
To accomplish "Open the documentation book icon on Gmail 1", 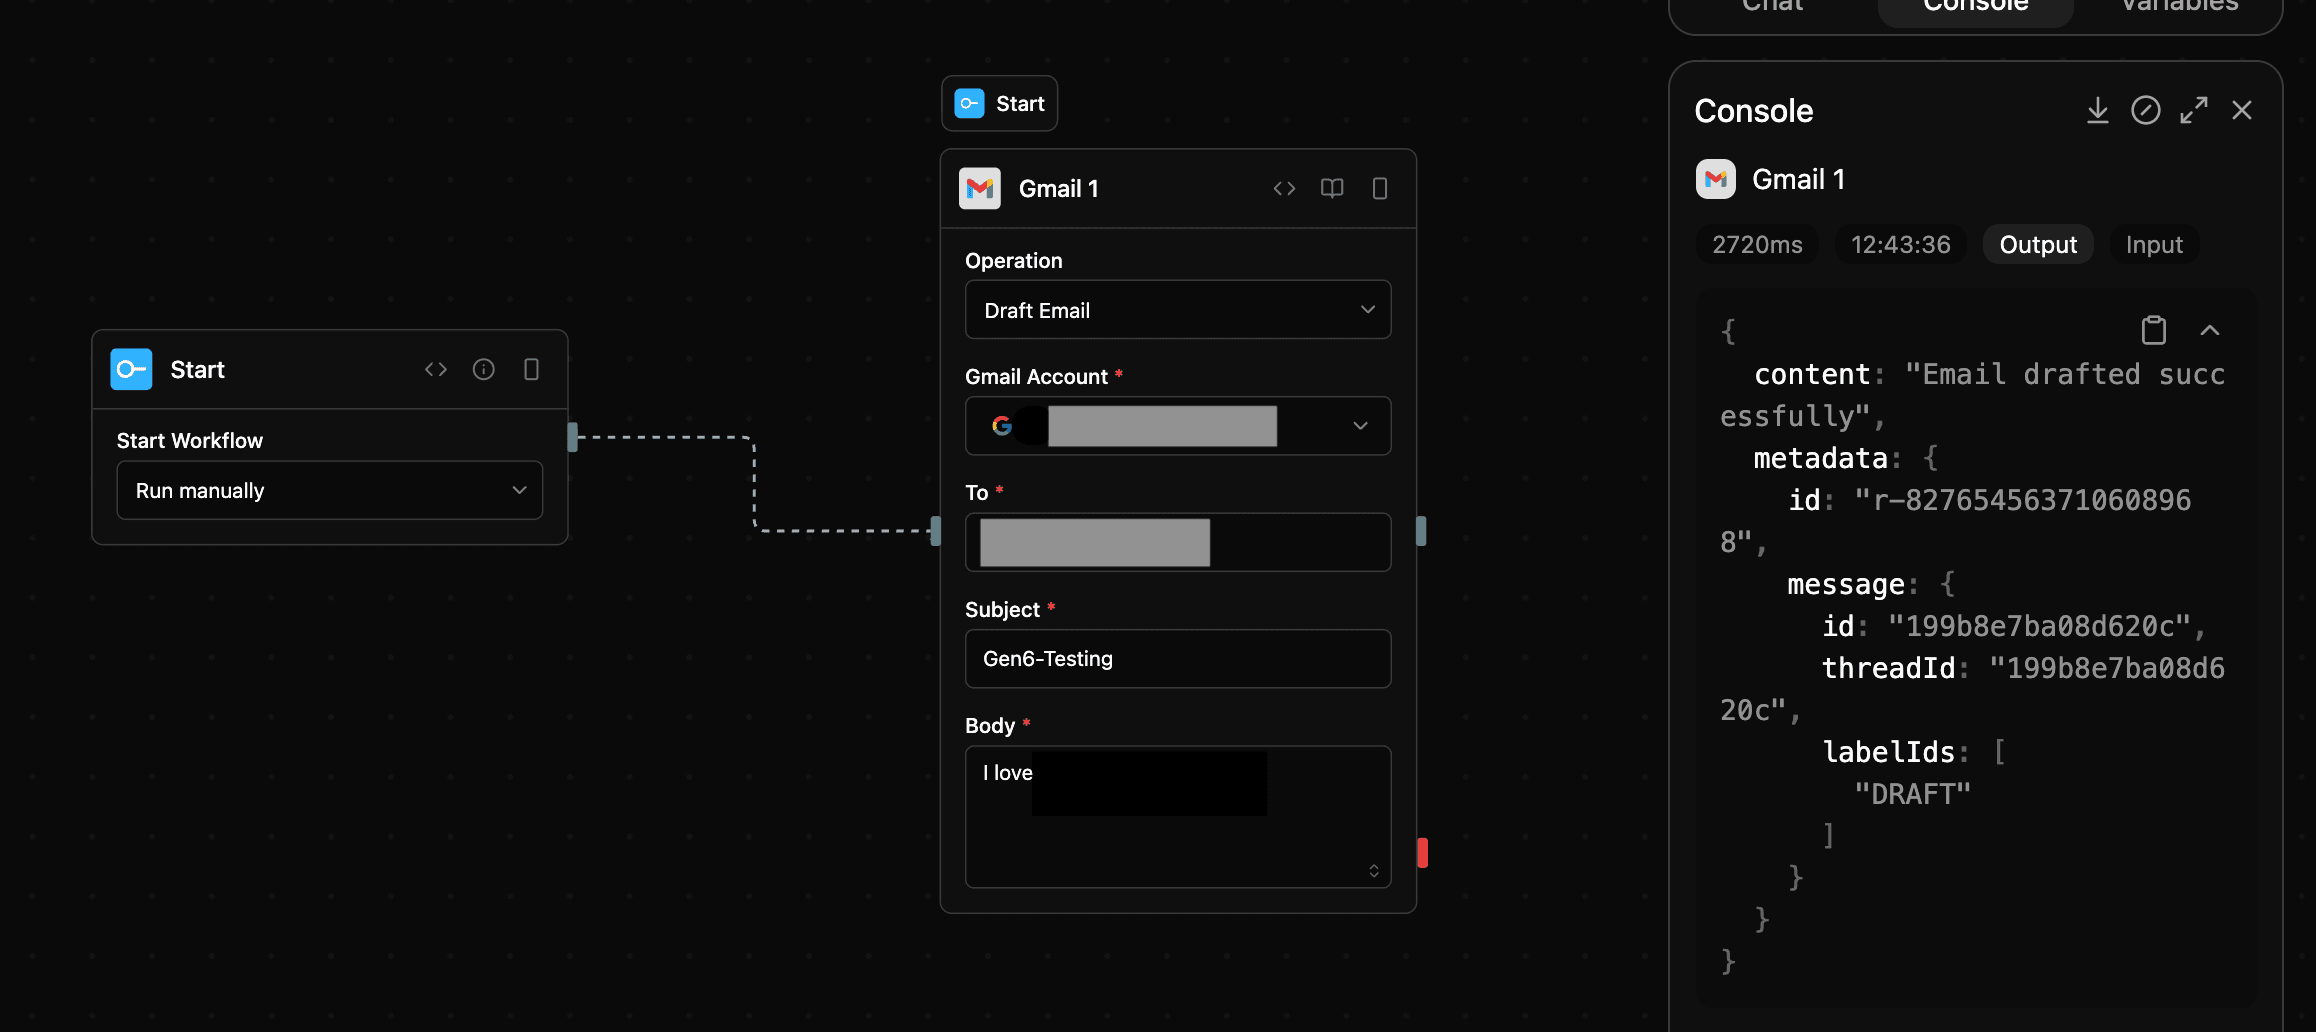I will tap(1332, 188).
